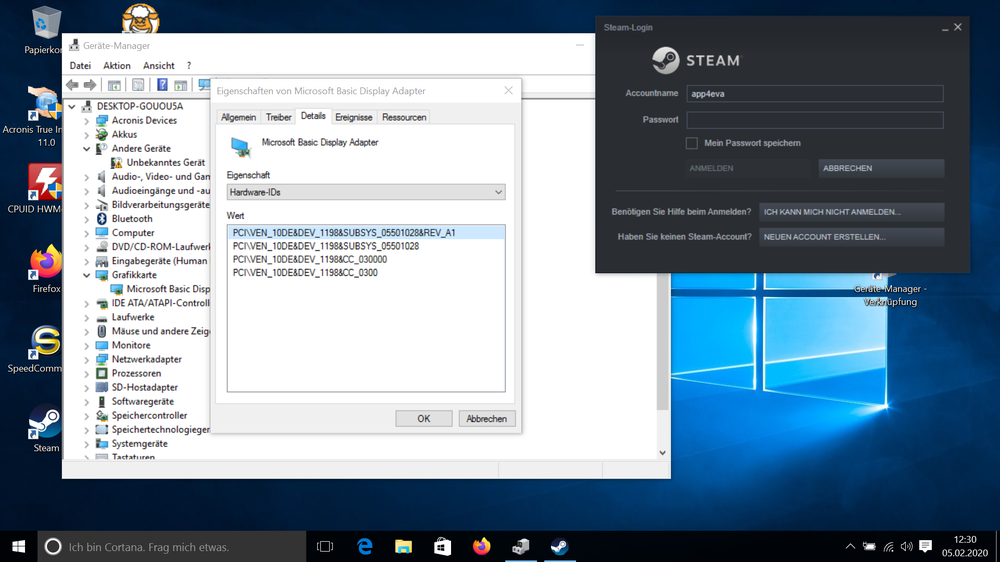Switch to the Treiber tab
The width and height of the screenshot is (1000, 562).
pos(279,117)
